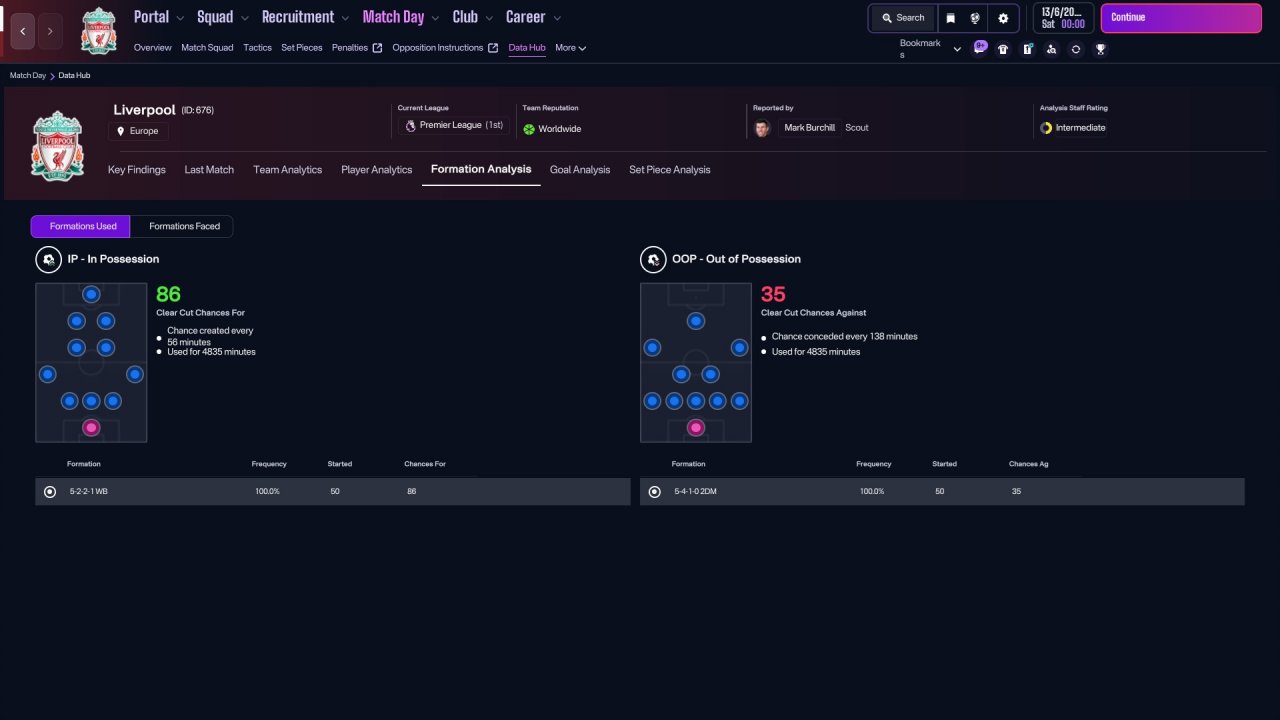This screenshot has height=720, width=1280.
Task: Open the More submenu dropdown
Action: pyautogui.click(x=571, y=48)
